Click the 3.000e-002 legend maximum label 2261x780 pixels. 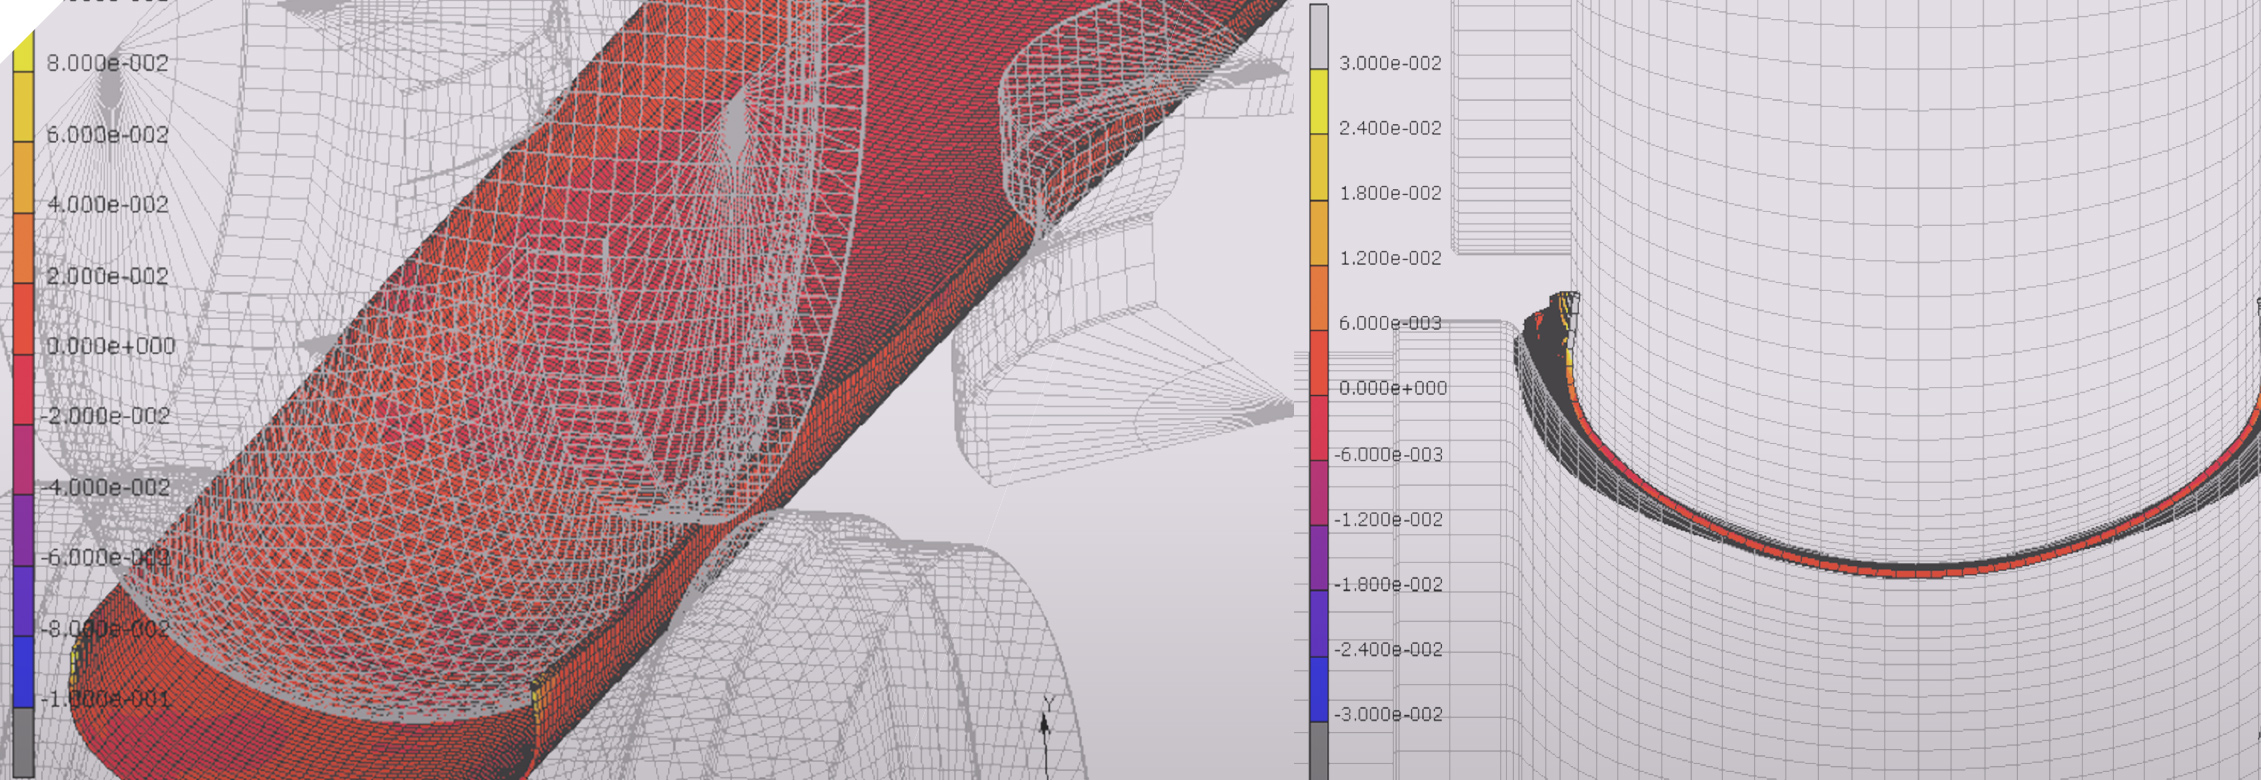click(x=1390, y=63)
